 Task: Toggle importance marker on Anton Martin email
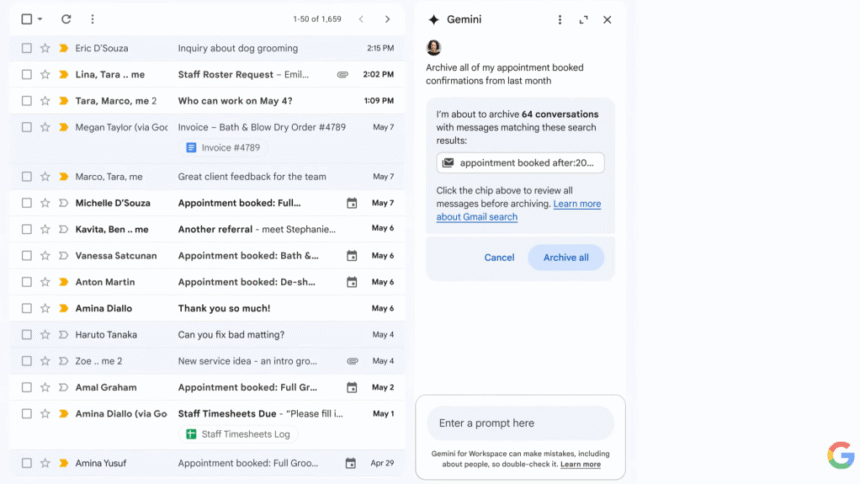click(64, 282)
